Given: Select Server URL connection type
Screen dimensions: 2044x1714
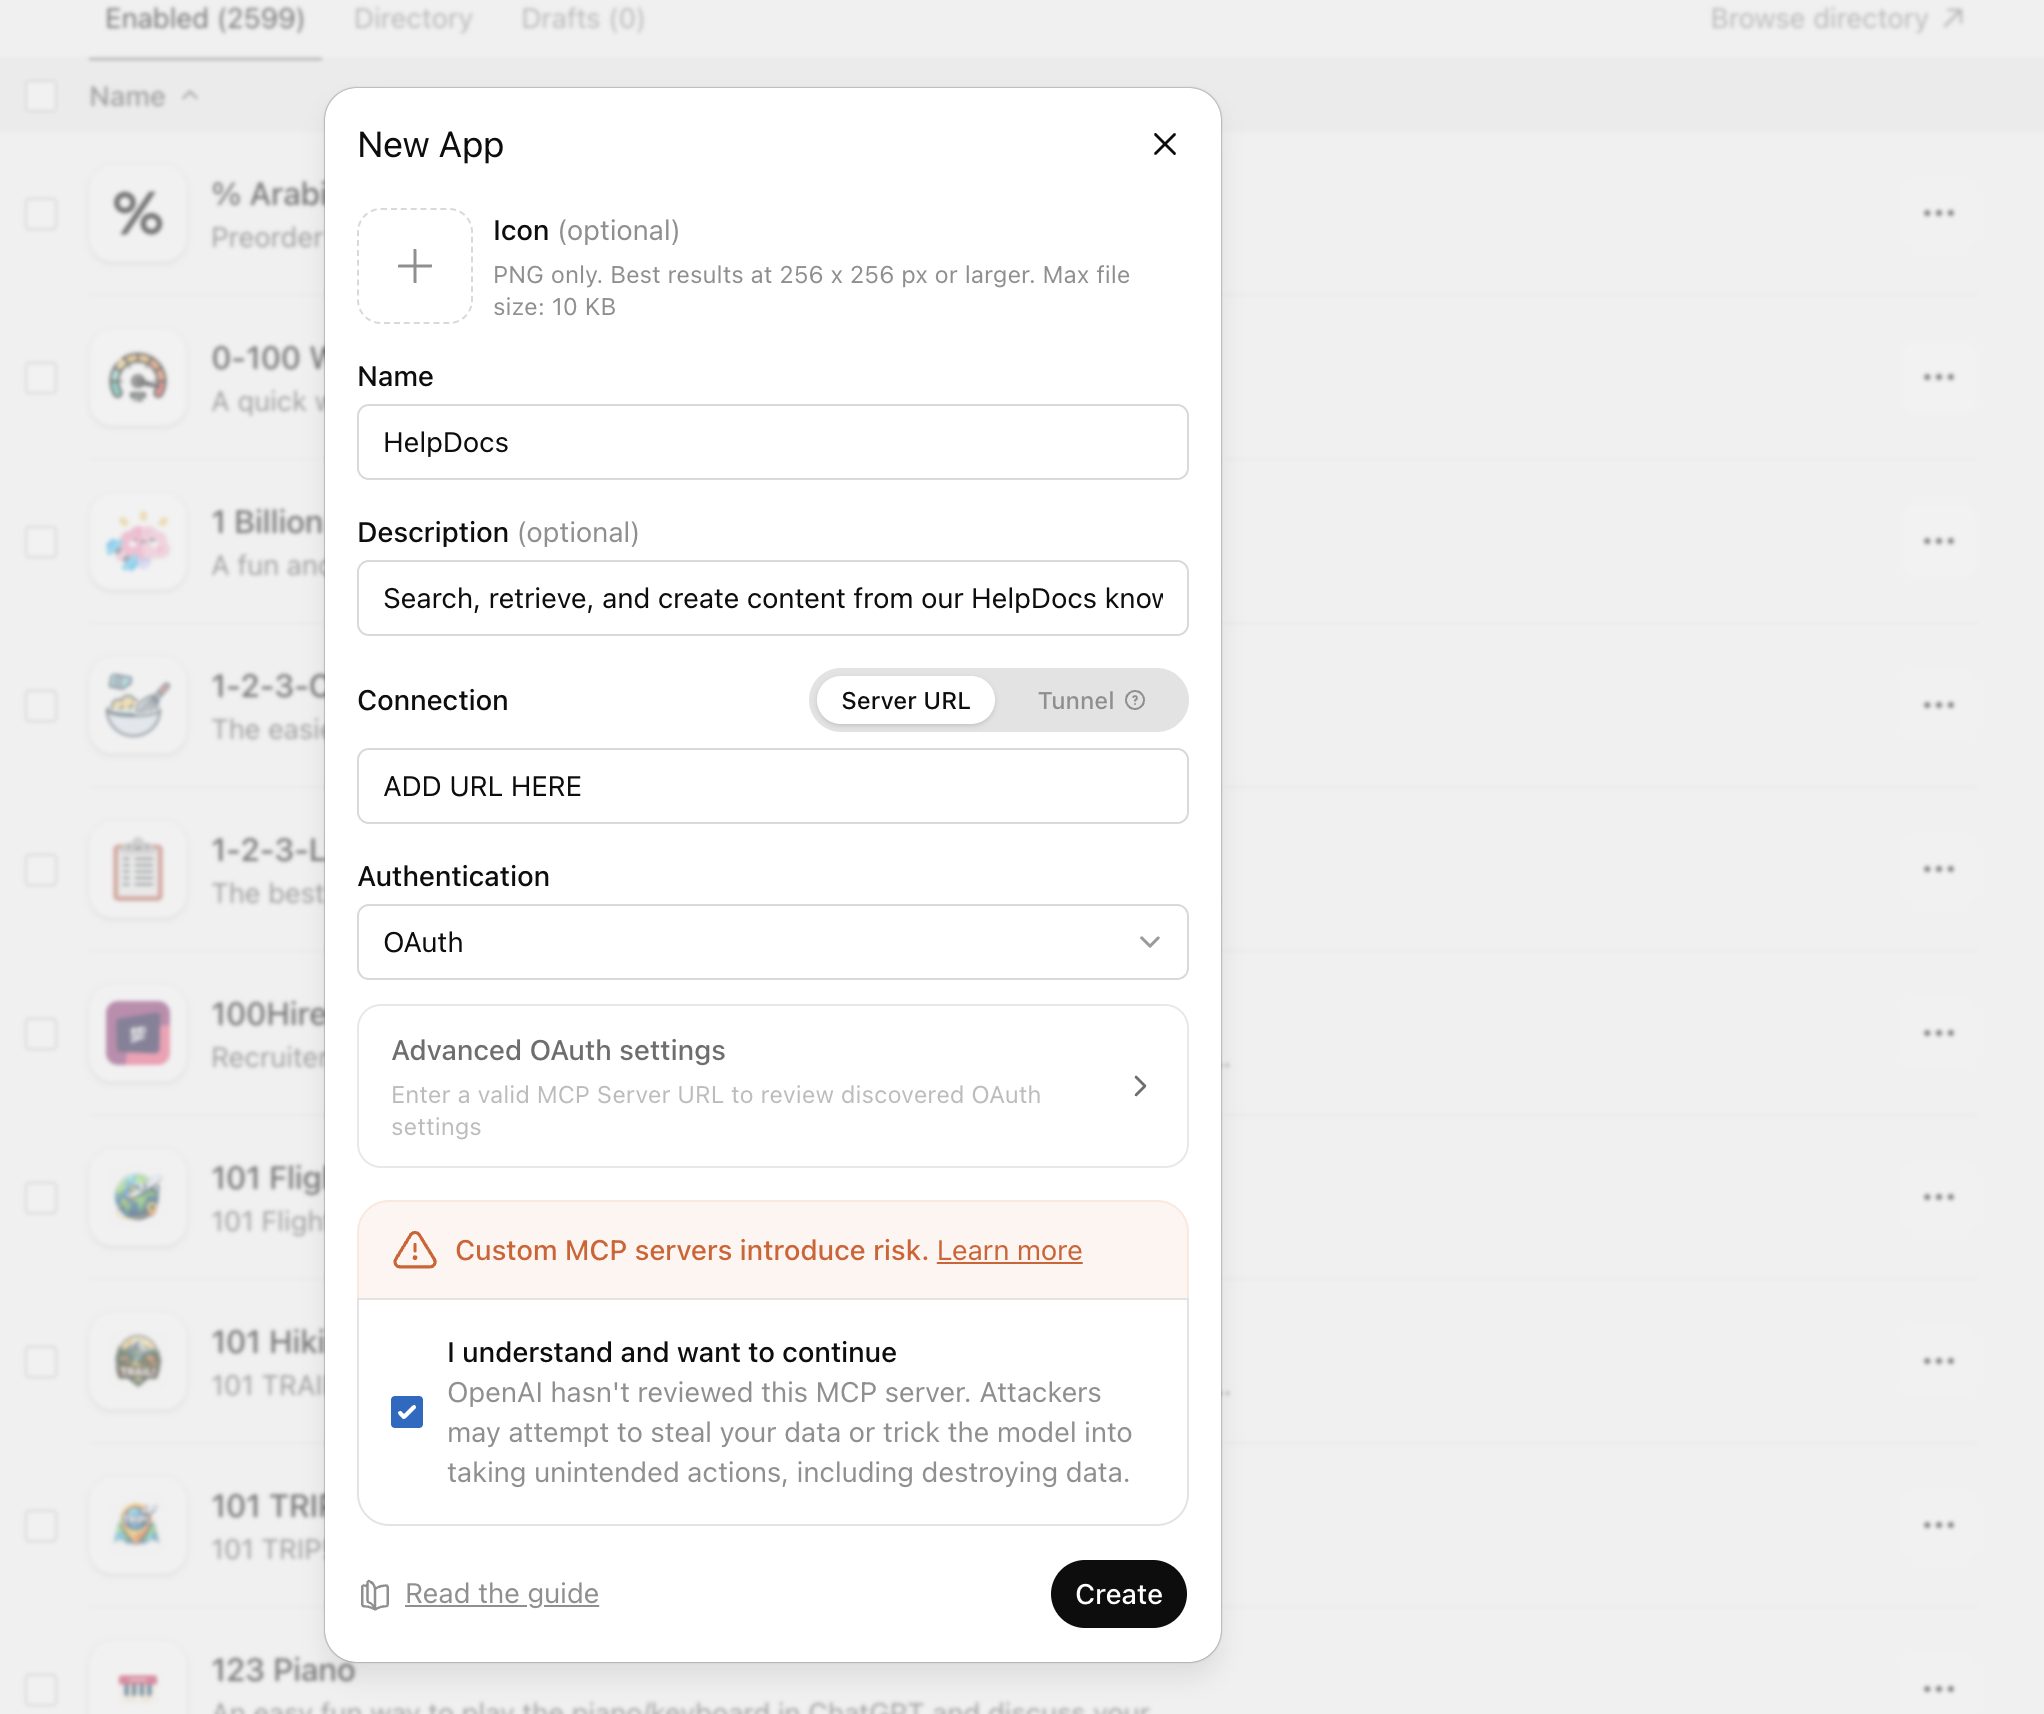Looking at the screenshot, I should [905, 700].
